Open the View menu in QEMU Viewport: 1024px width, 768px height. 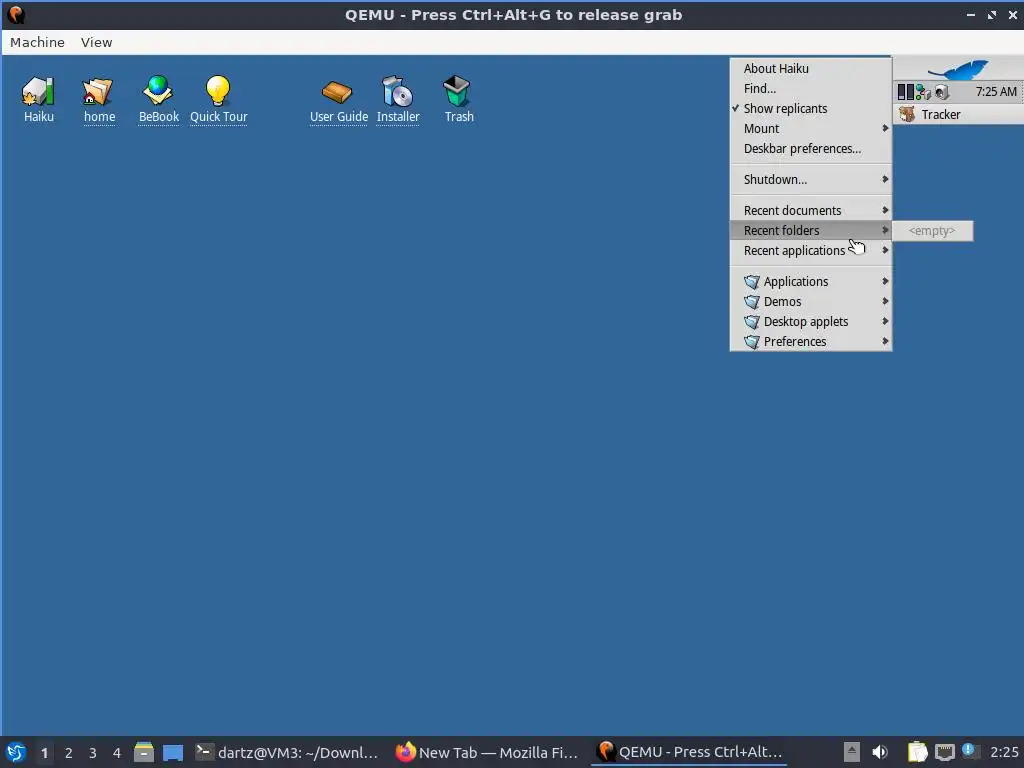97,42
